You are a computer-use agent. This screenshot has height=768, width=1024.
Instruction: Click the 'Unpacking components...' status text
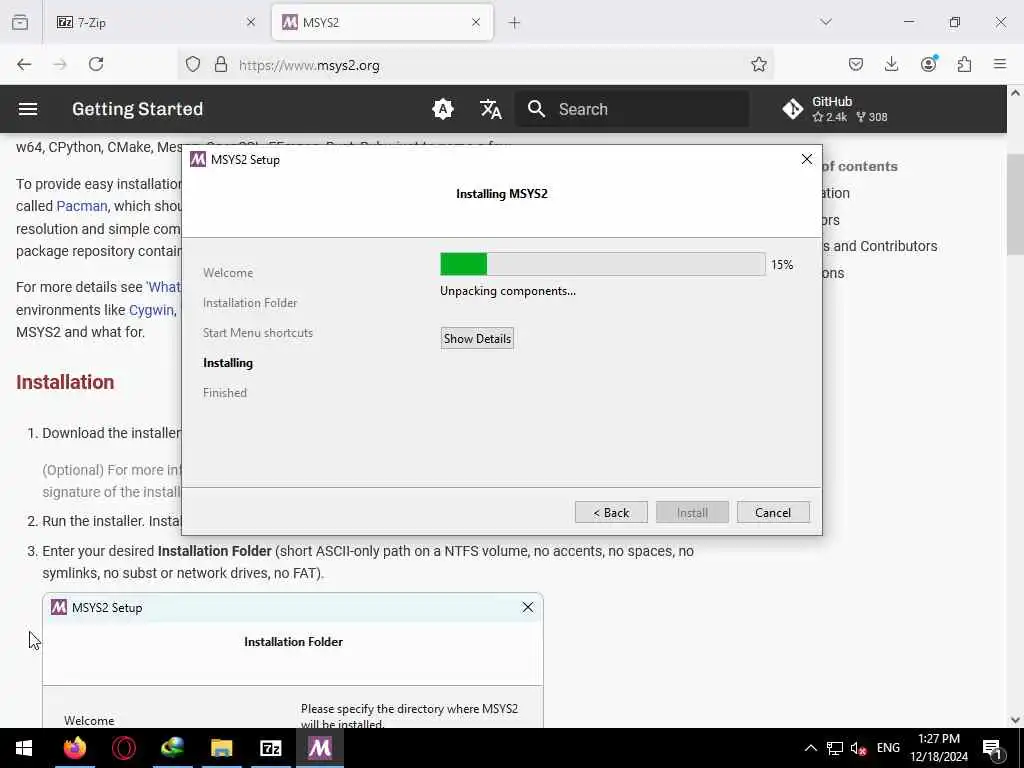508,291
